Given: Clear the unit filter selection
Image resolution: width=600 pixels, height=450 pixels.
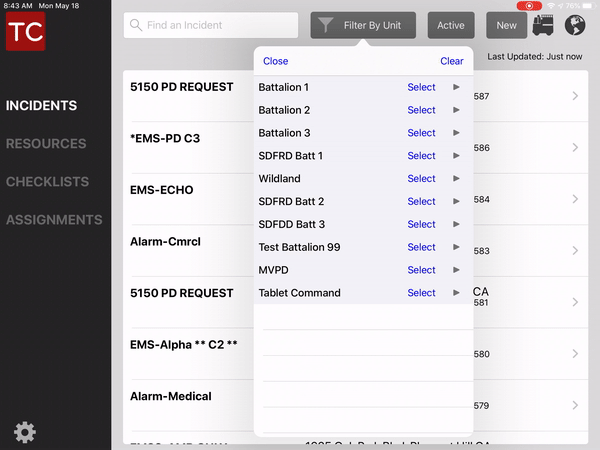Looking at the screenshot, I should coord(452,61).
